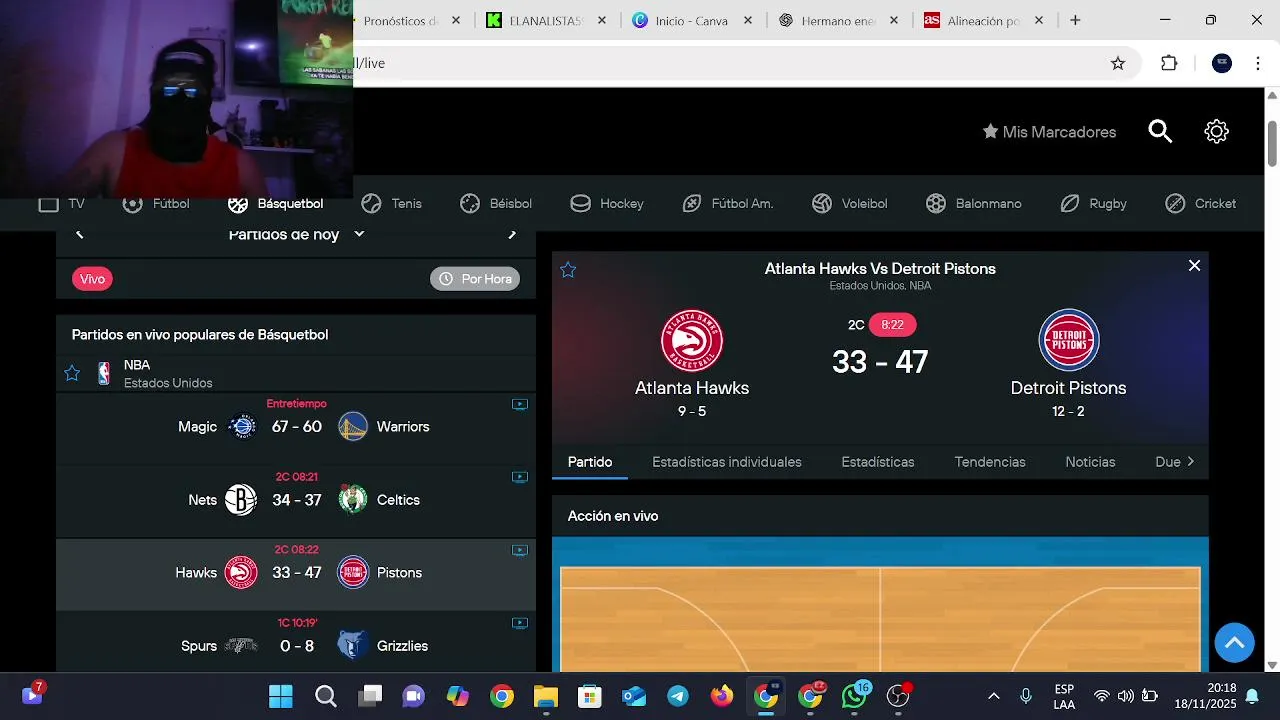The image size is (1280, 720).
Task: Select the Fútbol sport category
Action: pyautogui.click(x=156, y=204)
